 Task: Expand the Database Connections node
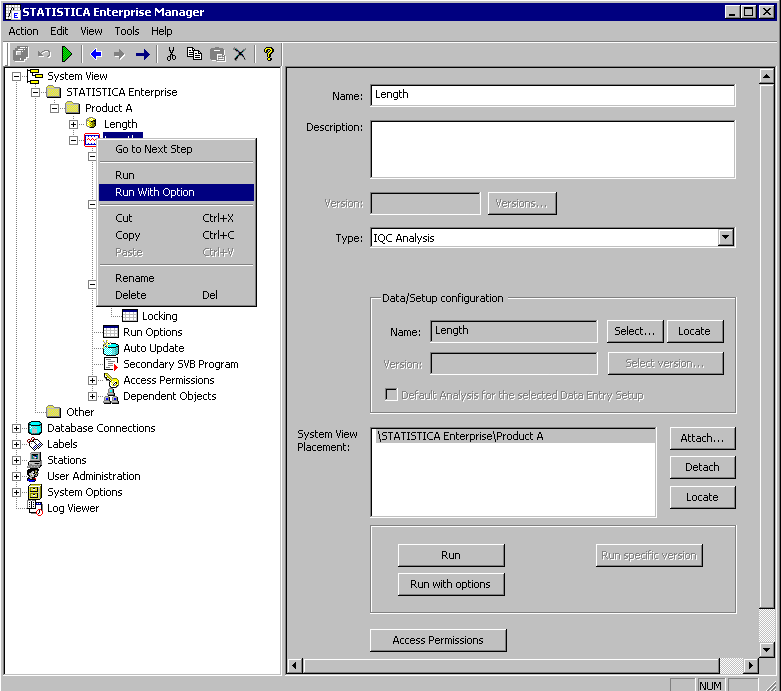[x=16, y=428]
